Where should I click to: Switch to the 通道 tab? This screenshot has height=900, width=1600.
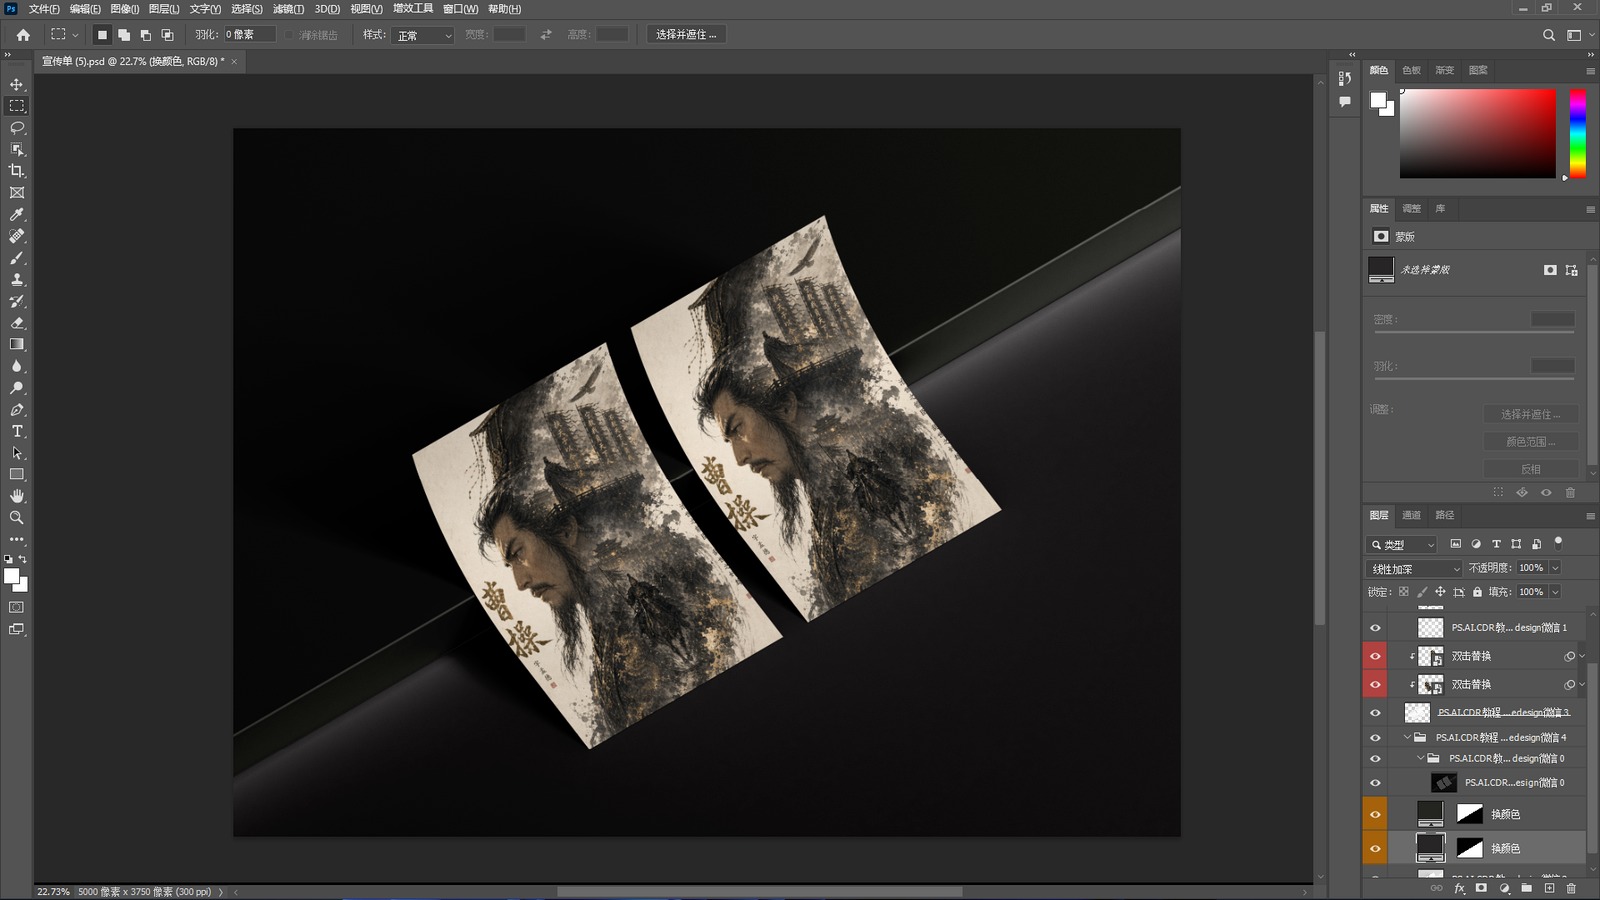[1411, 515]
